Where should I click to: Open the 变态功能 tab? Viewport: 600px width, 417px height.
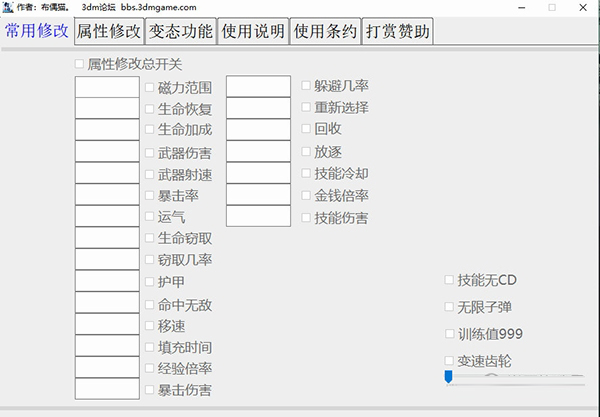(x=181, y=31)
